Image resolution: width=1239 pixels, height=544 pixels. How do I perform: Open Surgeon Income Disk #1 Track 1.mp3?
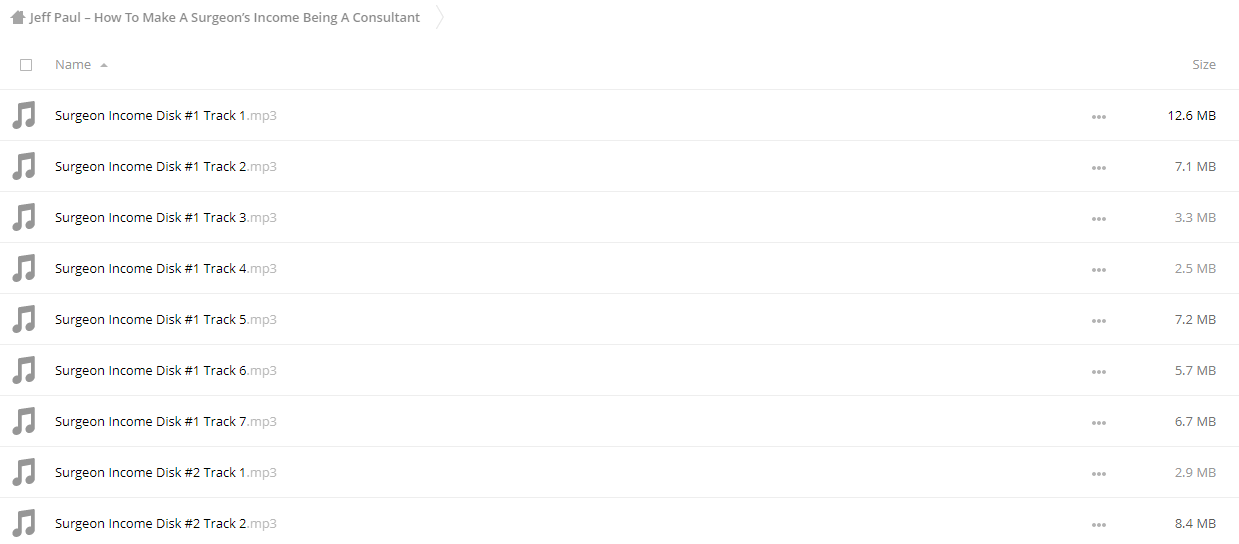[x=166, y=115]
